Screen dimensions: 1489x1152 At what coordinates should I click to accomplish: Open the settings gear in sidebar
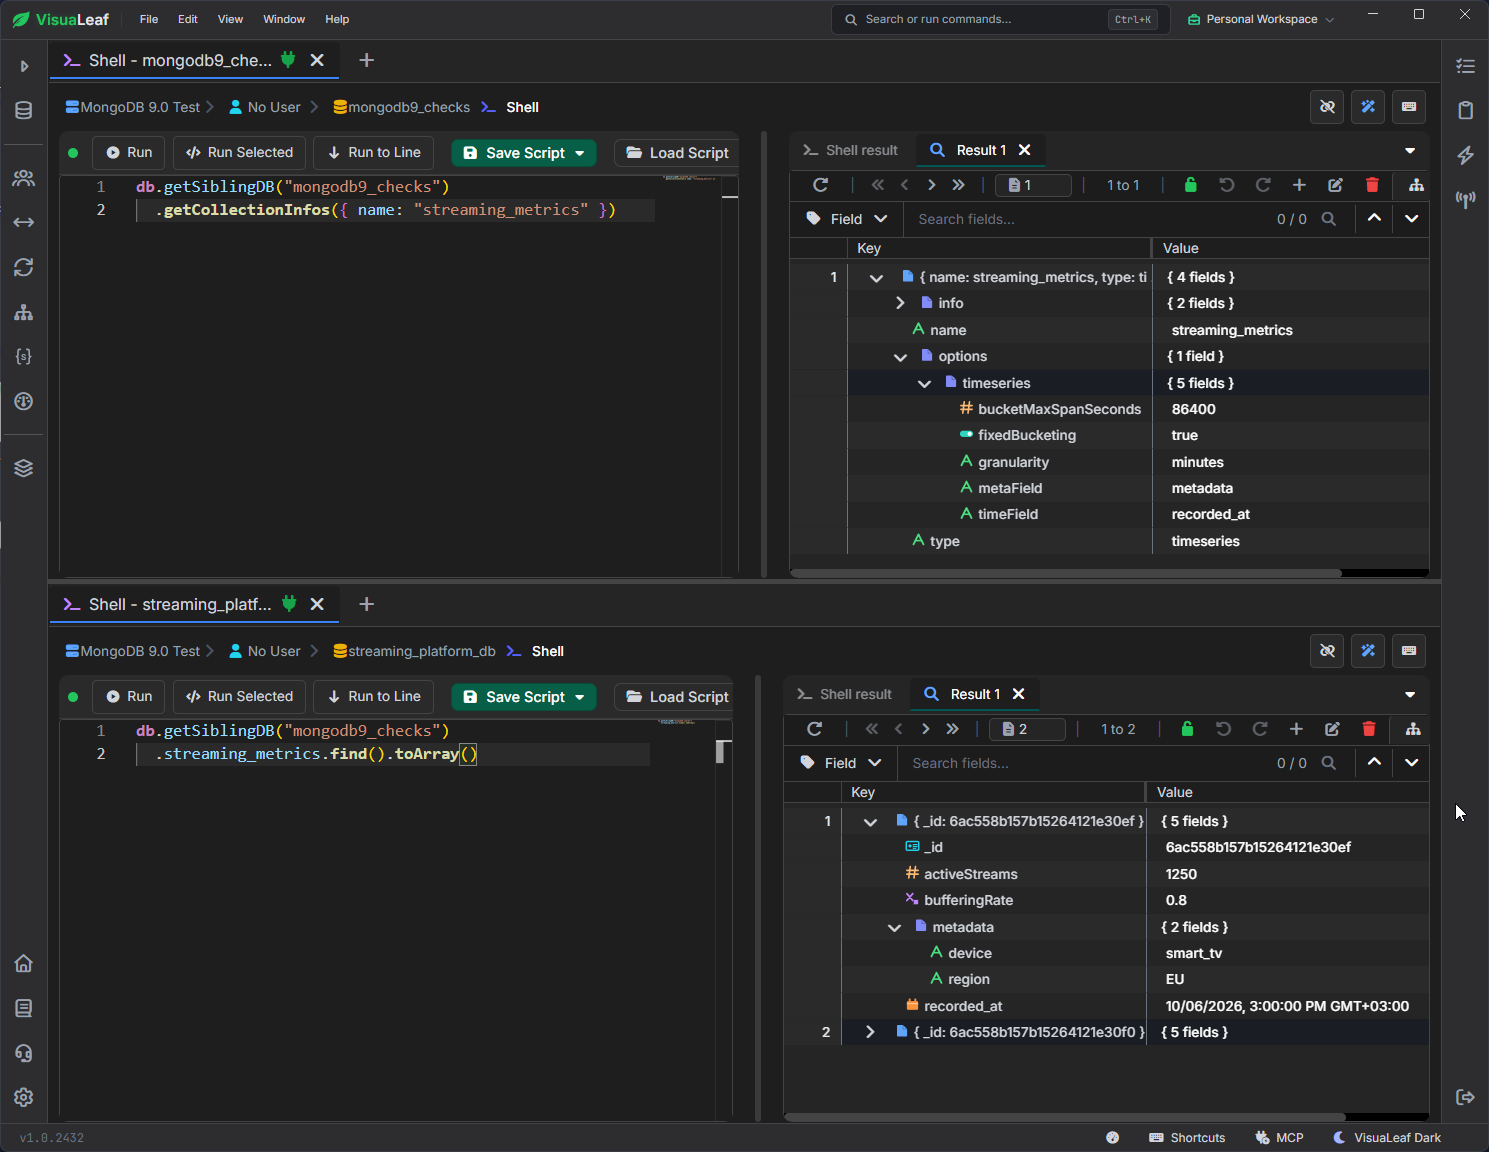click(x=24, y=1097)
